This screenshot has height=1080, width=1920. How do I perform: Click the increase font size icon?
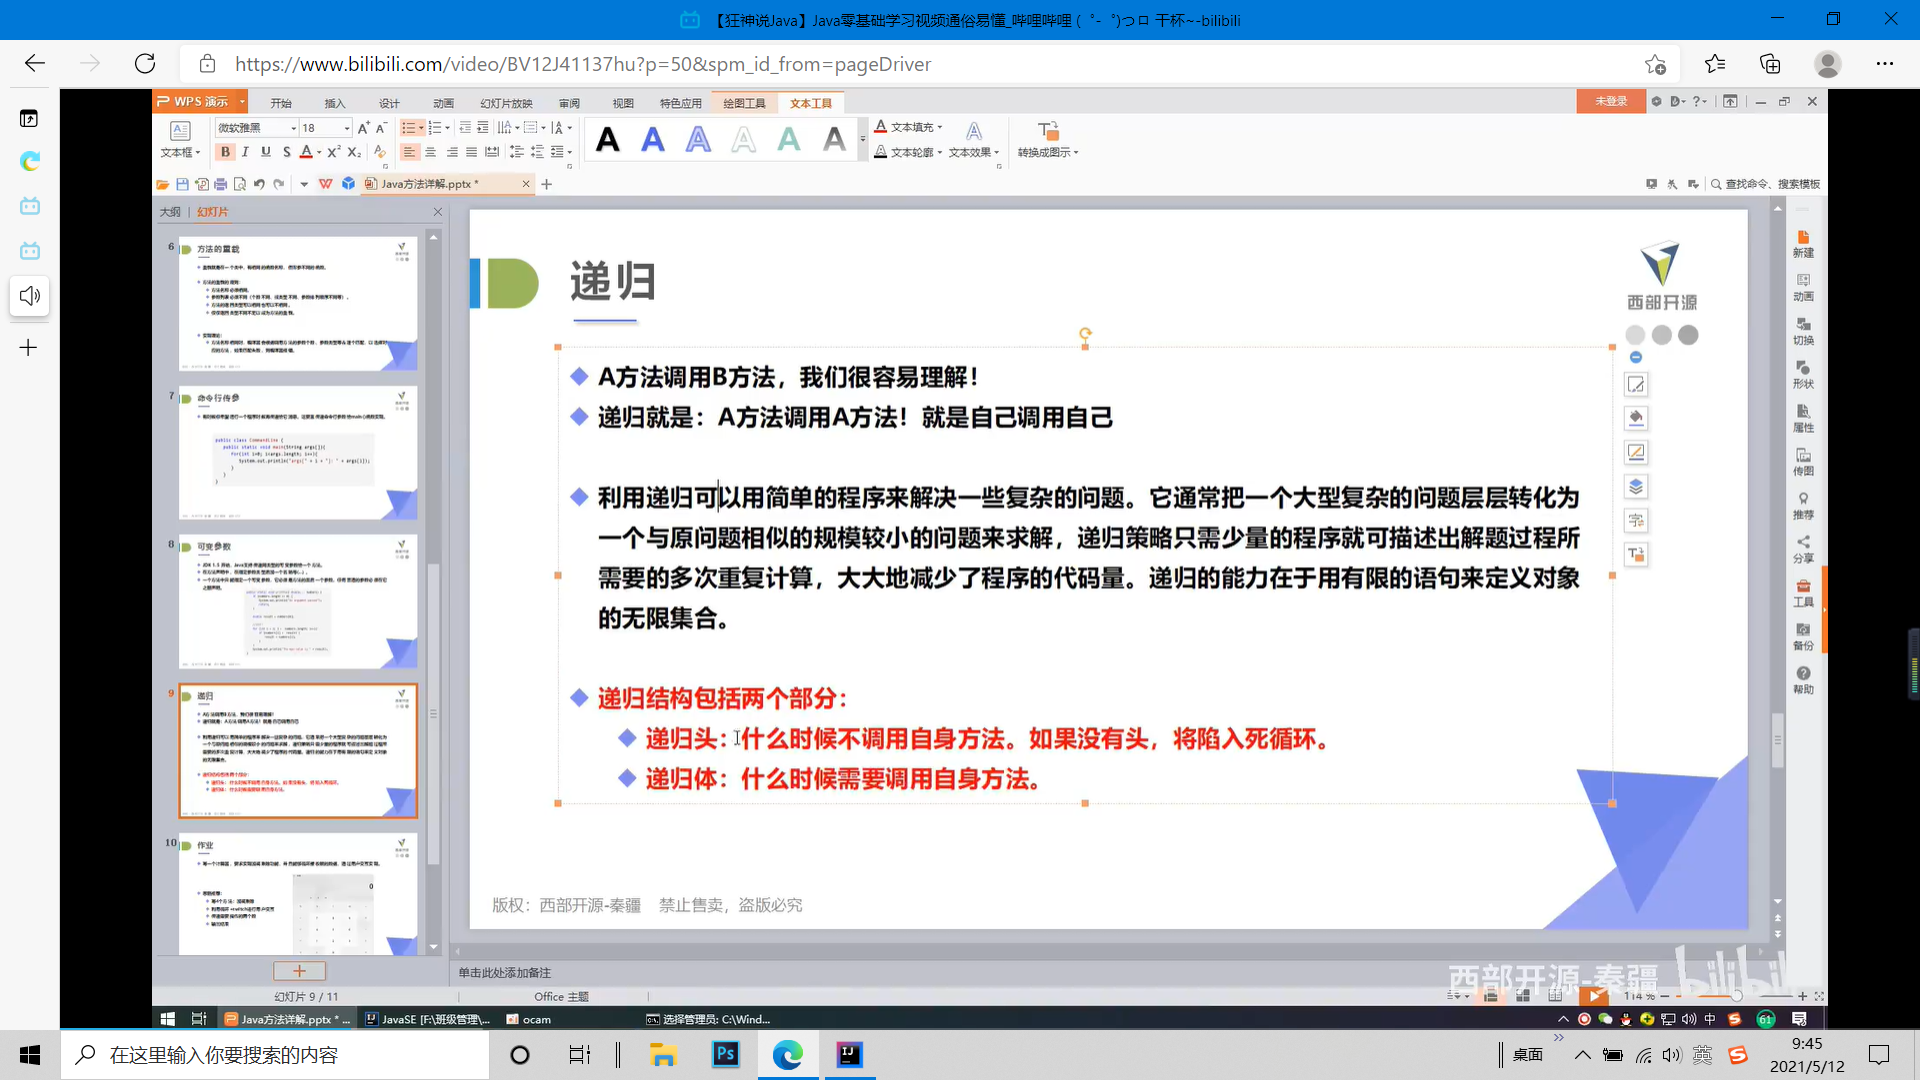click(x=363, y=128)
